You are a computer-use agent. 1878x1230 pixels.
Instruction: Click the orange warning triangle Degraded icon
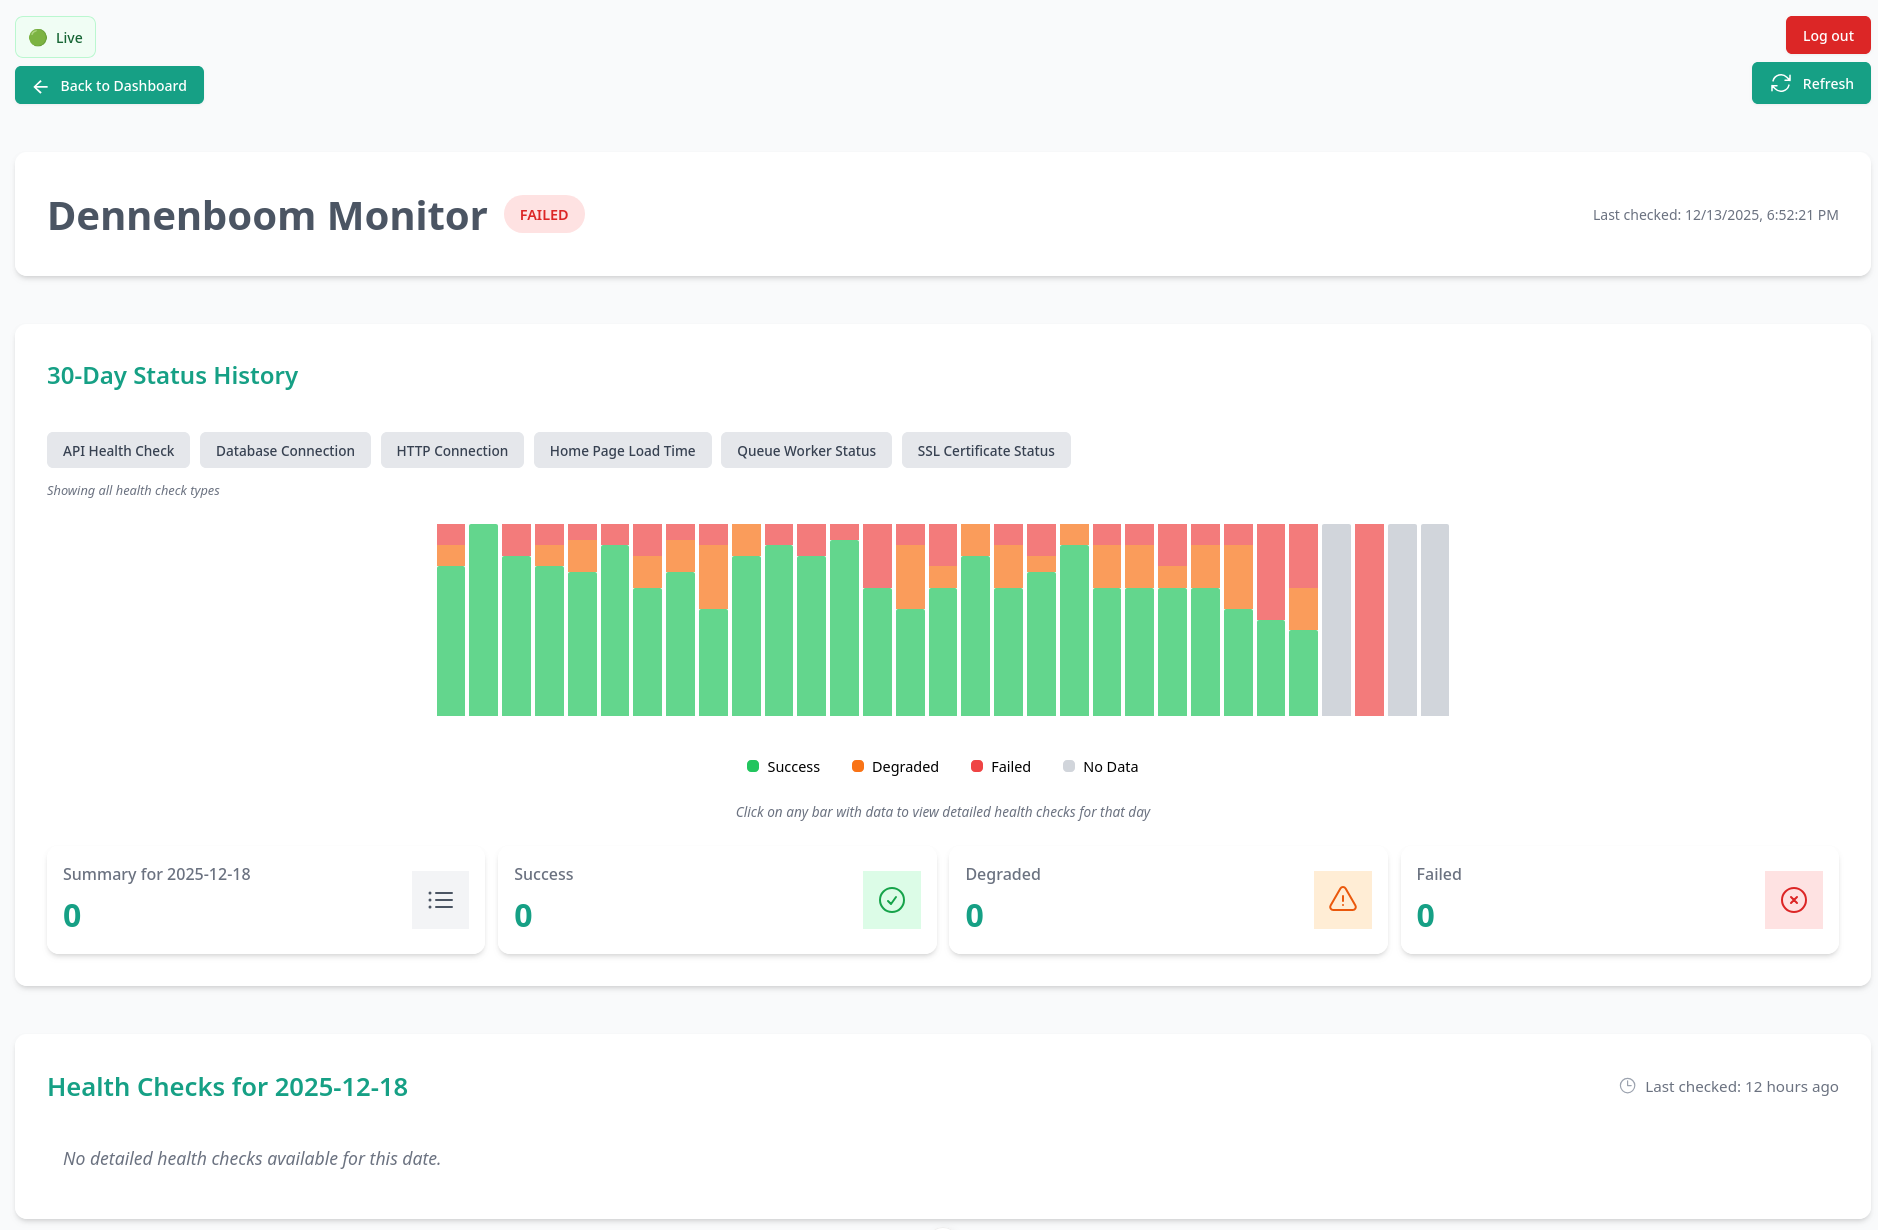click(1342, 900)
